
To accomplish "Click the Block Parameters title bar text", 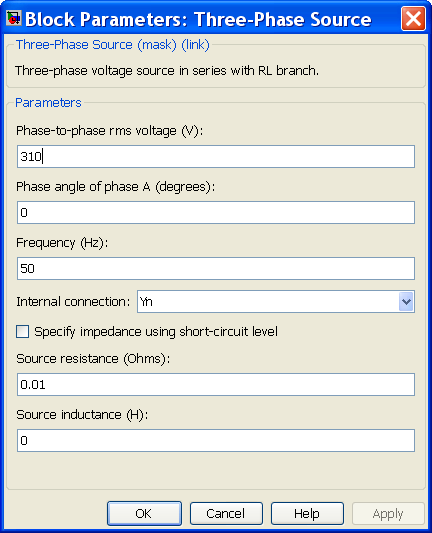I will coord(198,19).
